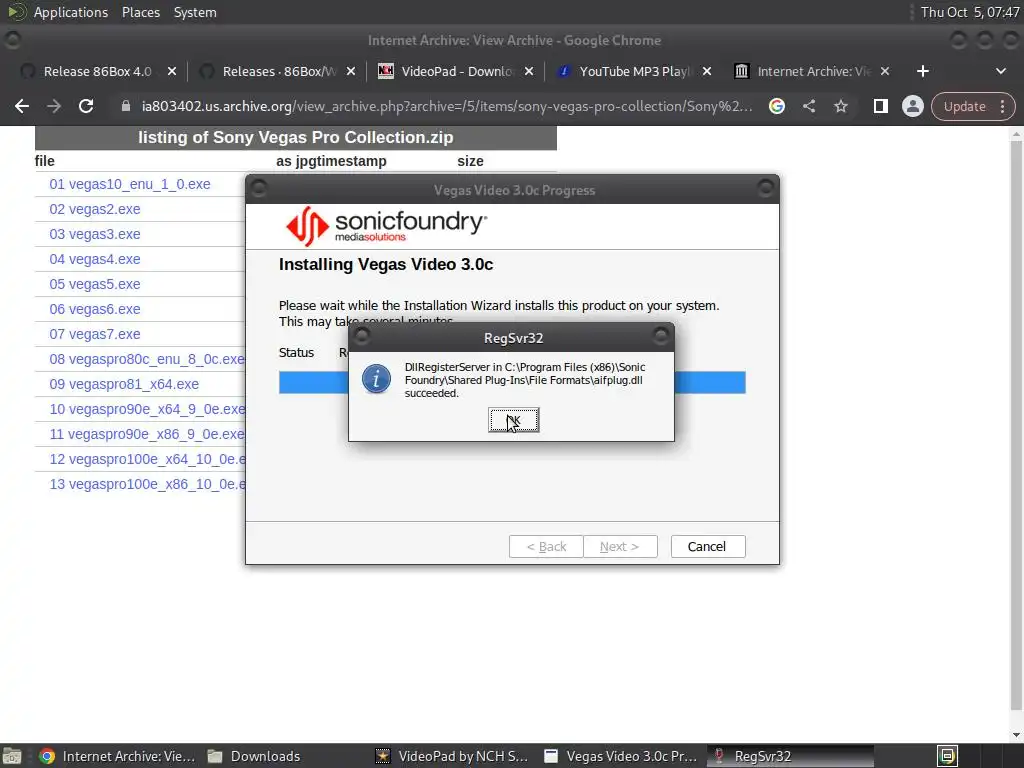
Task: Open 11 vegaspro90e_x86_9_0e.exe link
Action: pyautogui.click(x=147, y=434)
